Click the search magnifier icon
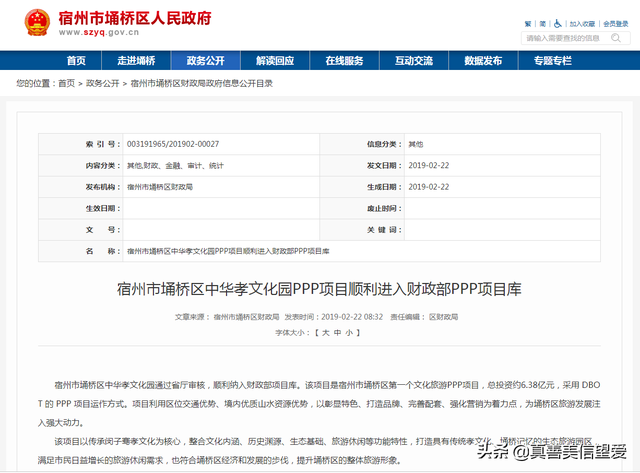This screenshot has width=640, height=473. [x=616, y=38]
